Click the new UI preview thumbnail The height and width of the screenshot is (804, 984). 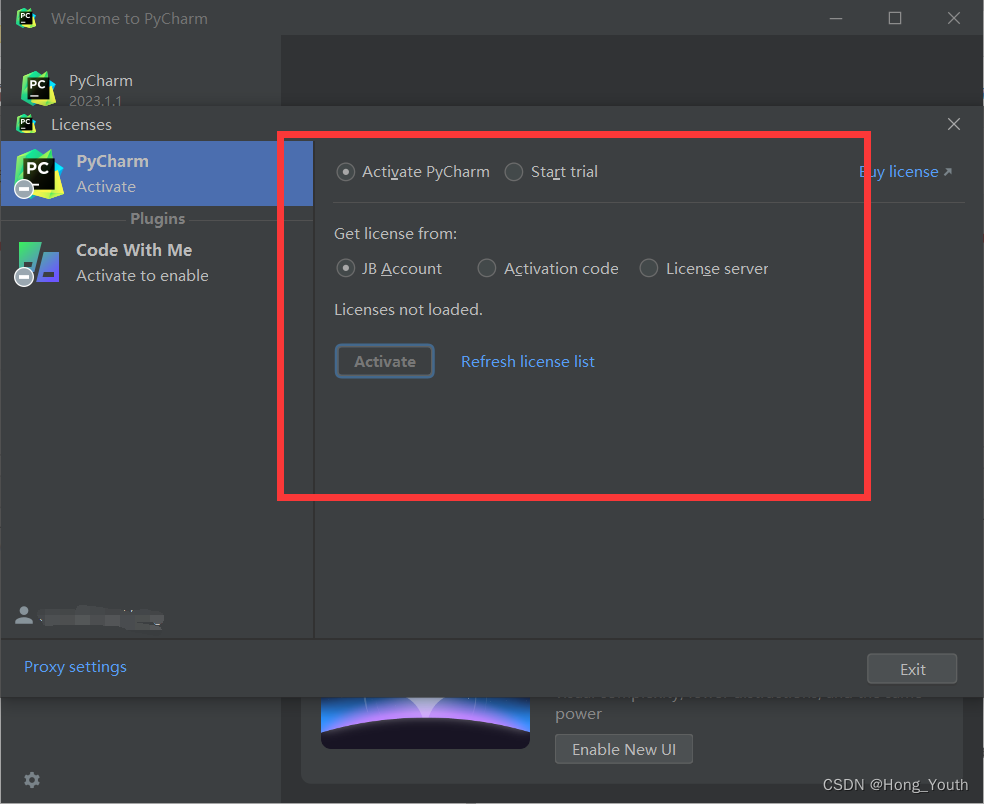[x=425, y=723]
